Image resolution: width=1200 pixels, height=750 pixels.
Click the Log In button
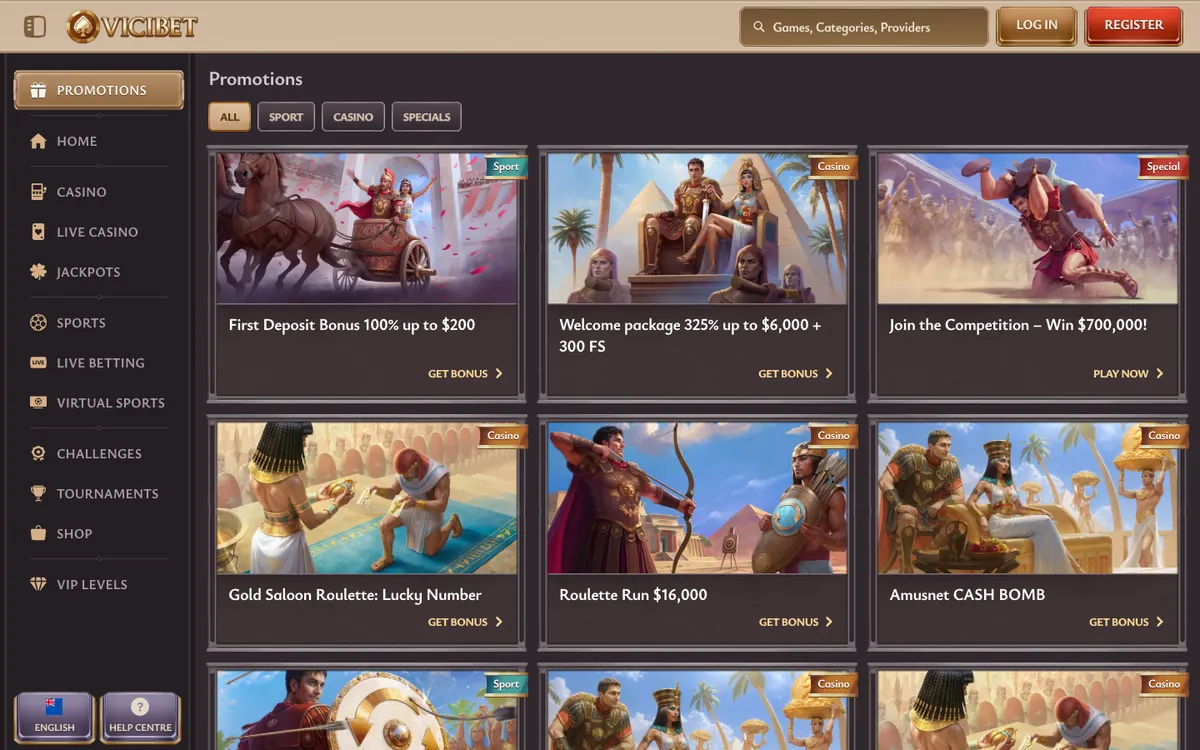(x=1036, y=26)
